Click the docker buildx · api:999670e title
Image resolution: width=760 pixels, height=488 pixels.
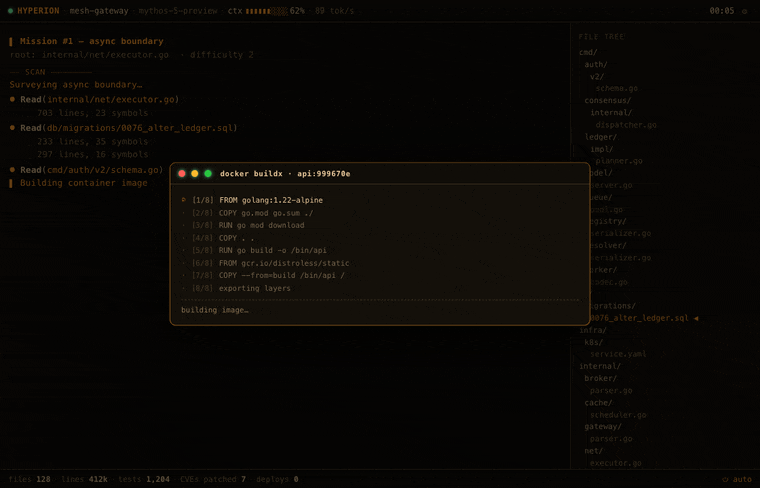285,173
